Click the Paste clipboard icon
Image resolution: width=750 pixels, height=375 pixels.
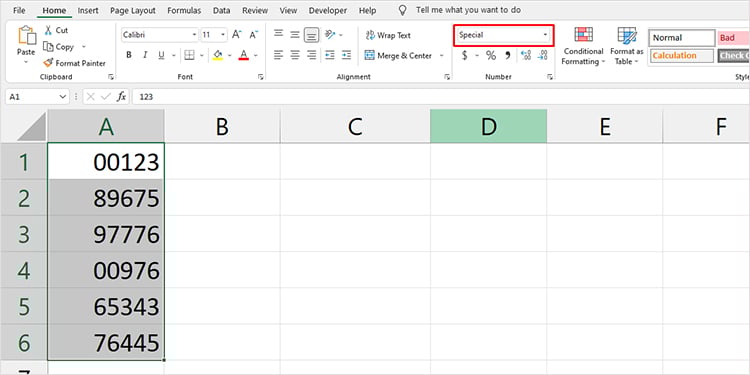point(26,36)
